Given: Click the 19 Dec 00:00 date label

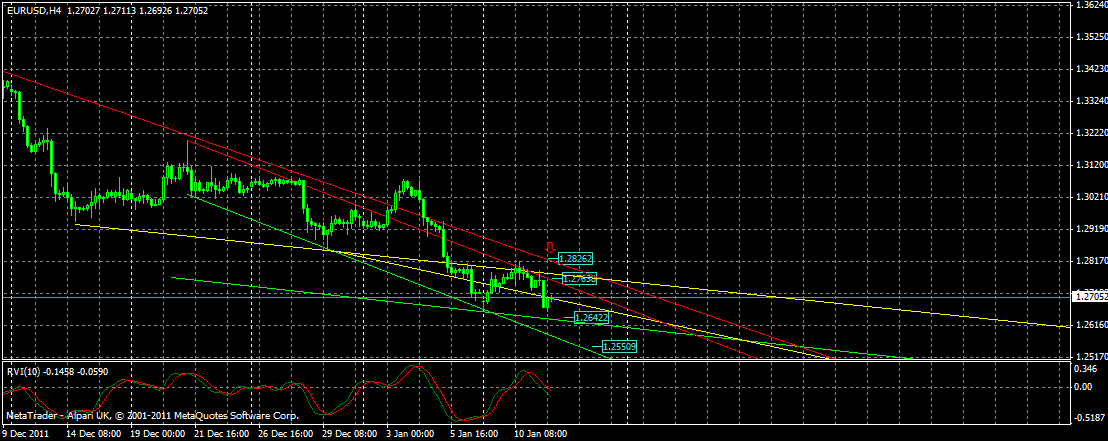Looking at the screenshot, I should coord(157,433).
